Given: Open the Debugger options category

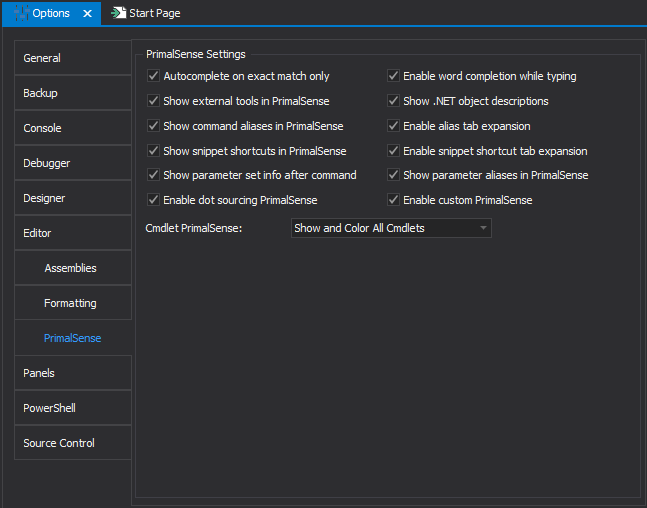Looking at the screenshot, I should coord(73,163).
